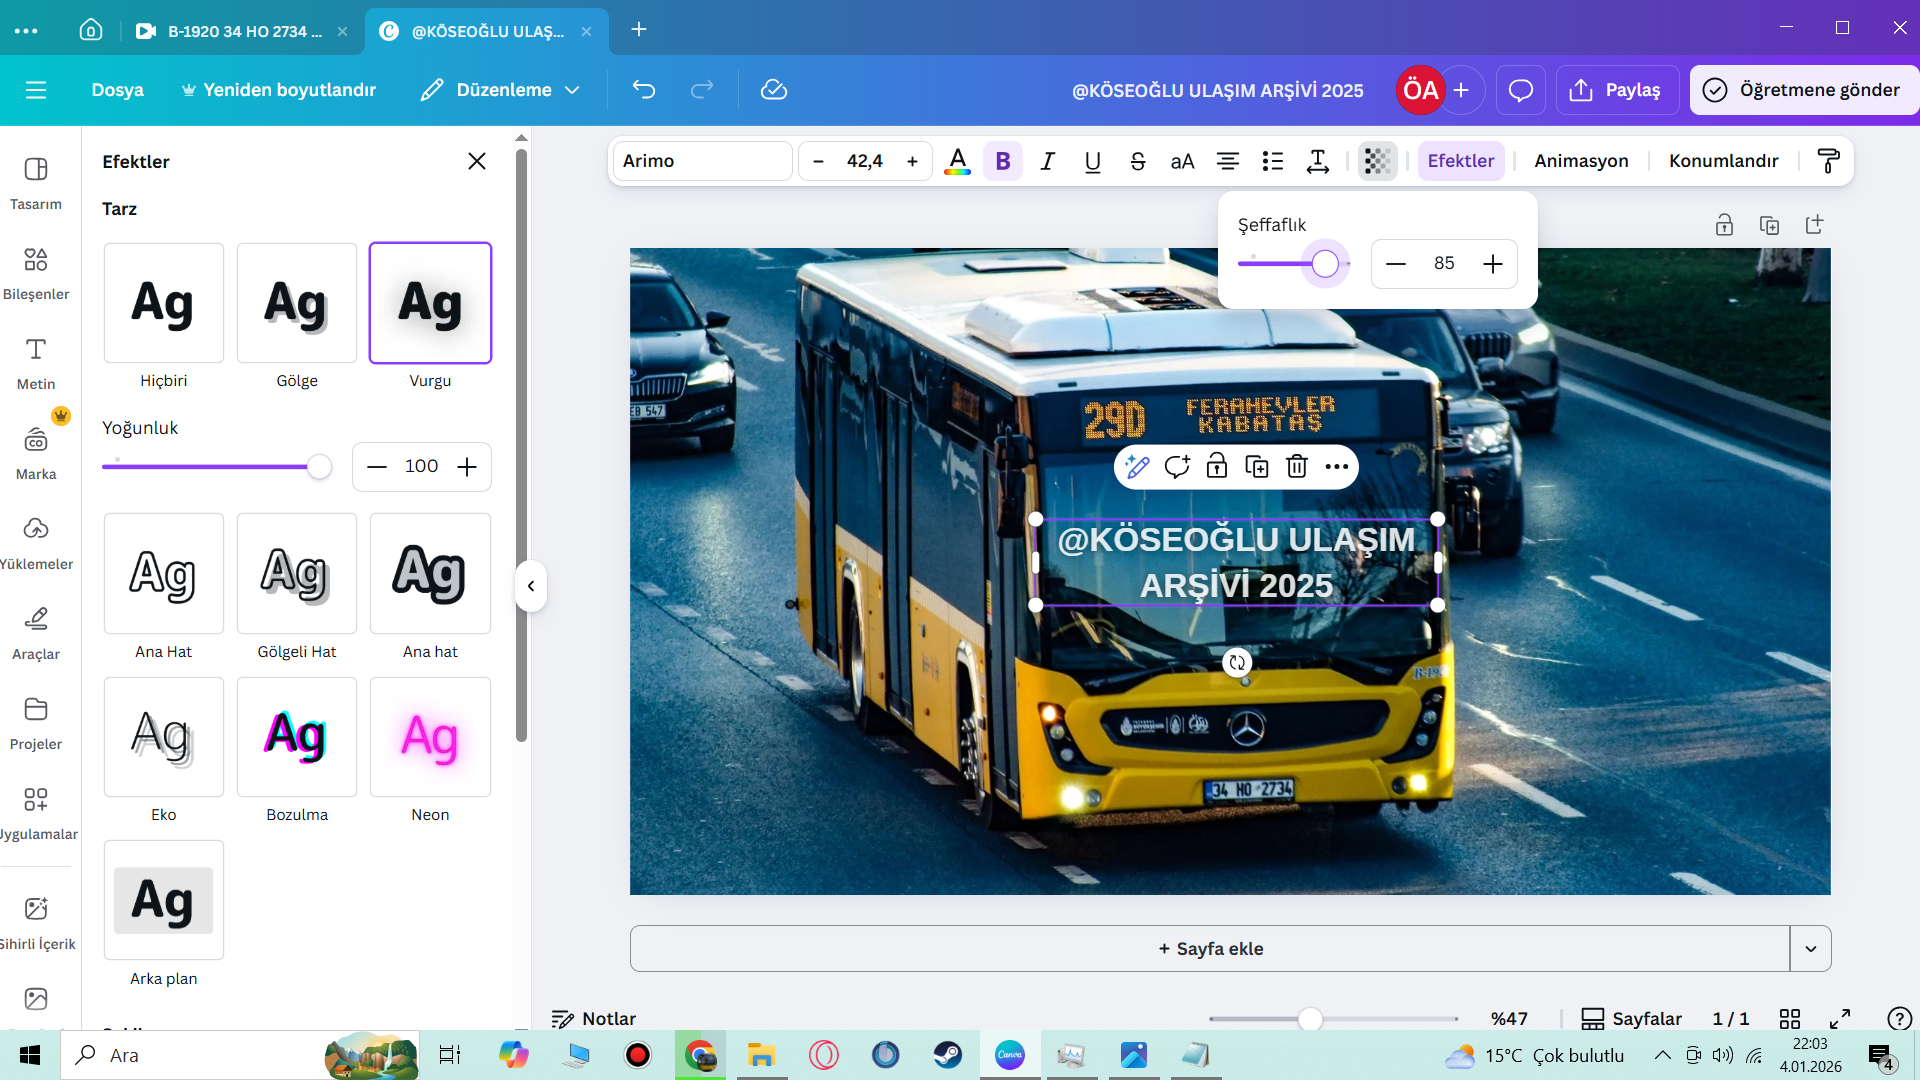The image size is (1920, 1080).
Task: Click the text color icon
Action: [957, 161]
